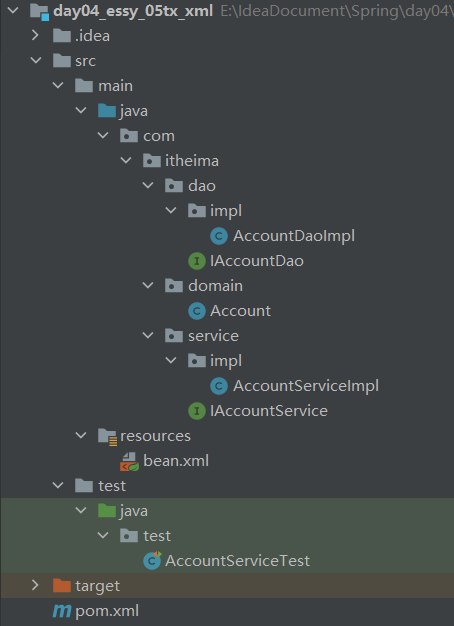This screenshot has height=626, width=454.
Task: Collapse the service package chevron
Action: 148,336
